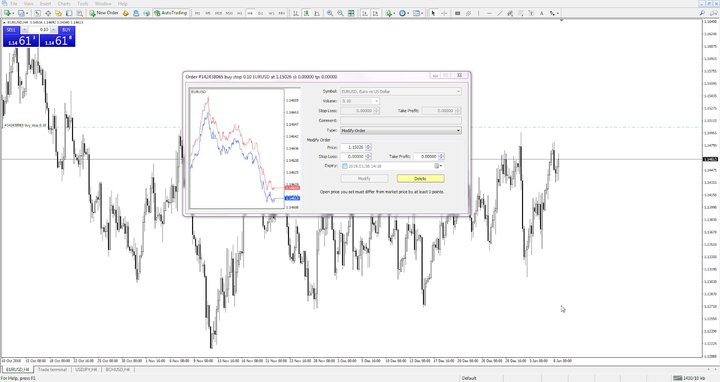Click the search magnifier icon top-right
Screen dimensions: 720x382
(702, 13)
